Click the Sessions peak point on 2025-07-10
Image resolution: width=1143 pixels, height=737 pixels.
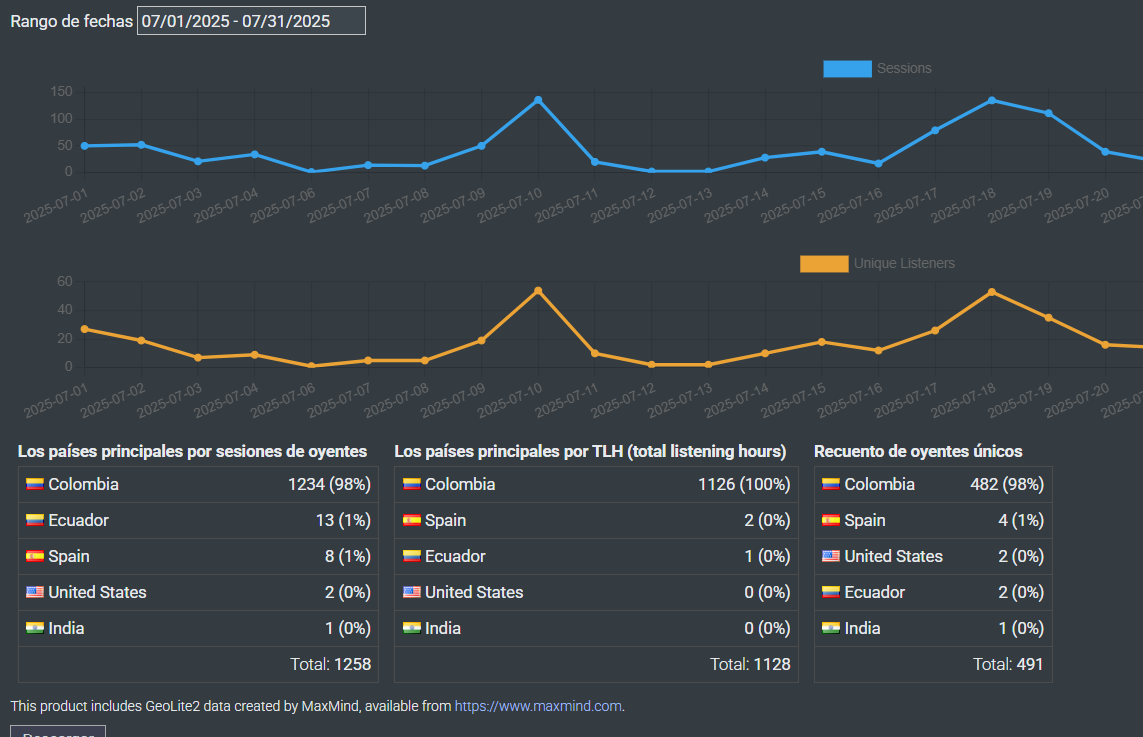tap(538, 100)
